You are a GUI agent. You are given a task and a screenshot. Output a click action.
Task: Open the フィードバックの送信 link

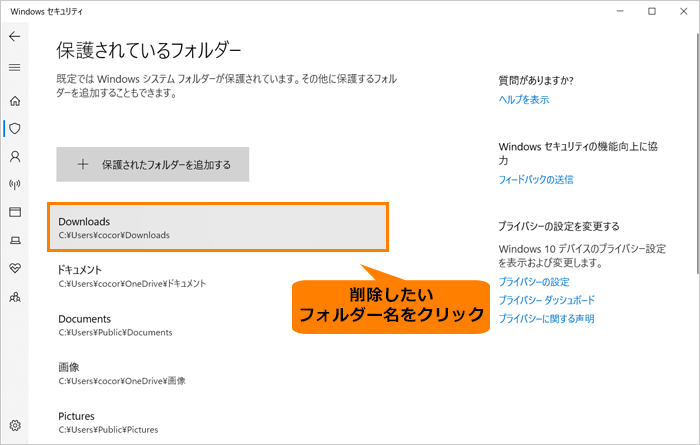coord(536,179)
